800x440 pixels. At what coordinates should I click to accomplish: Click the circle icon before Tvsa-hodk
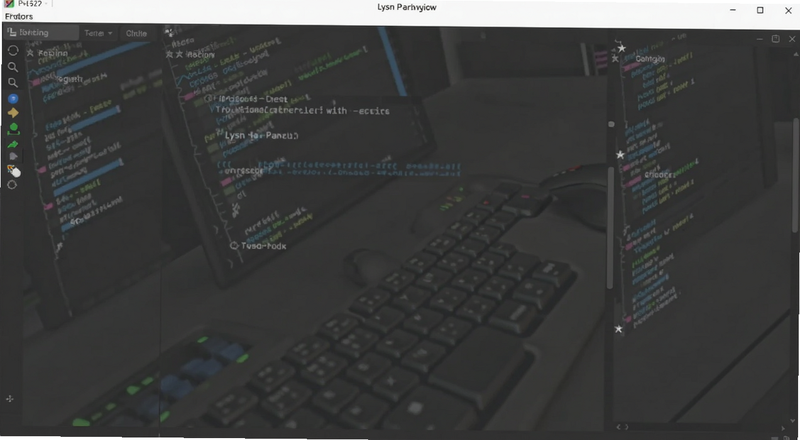coord(234,246)
